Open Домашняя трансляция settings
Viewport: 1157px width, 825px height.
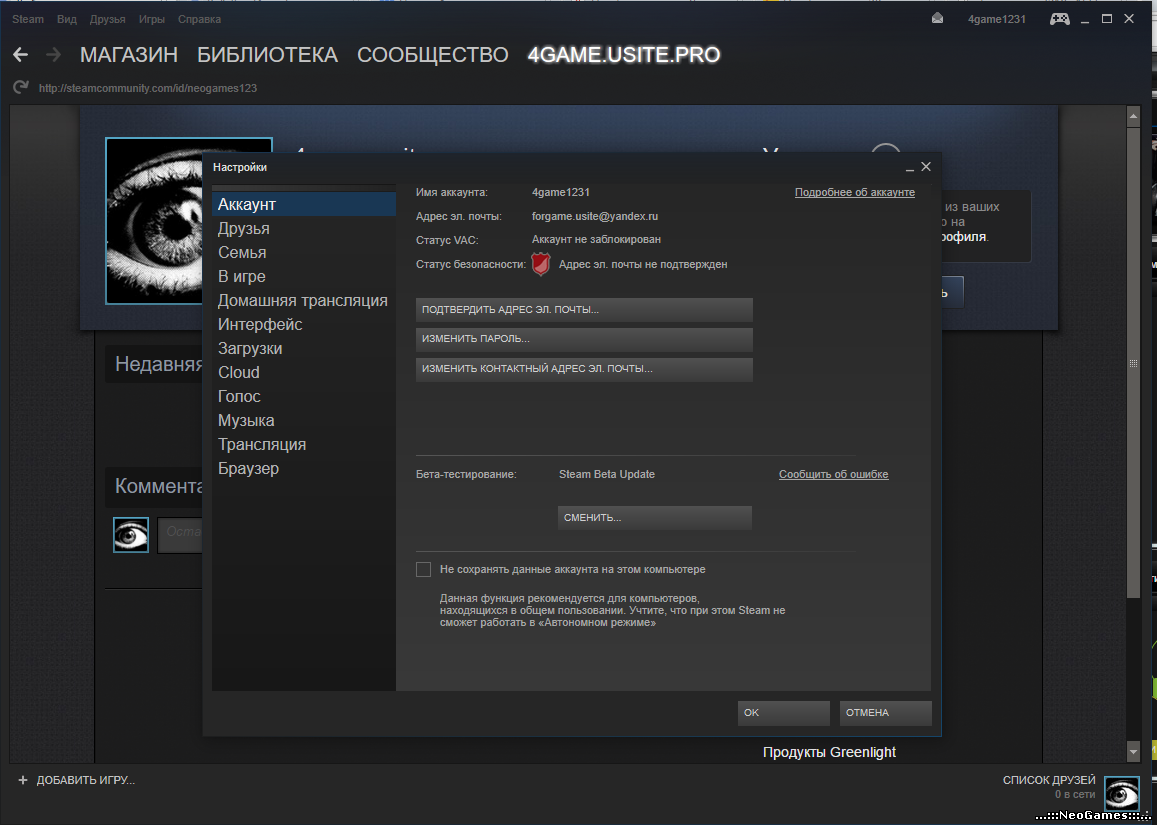click(304, 300)
